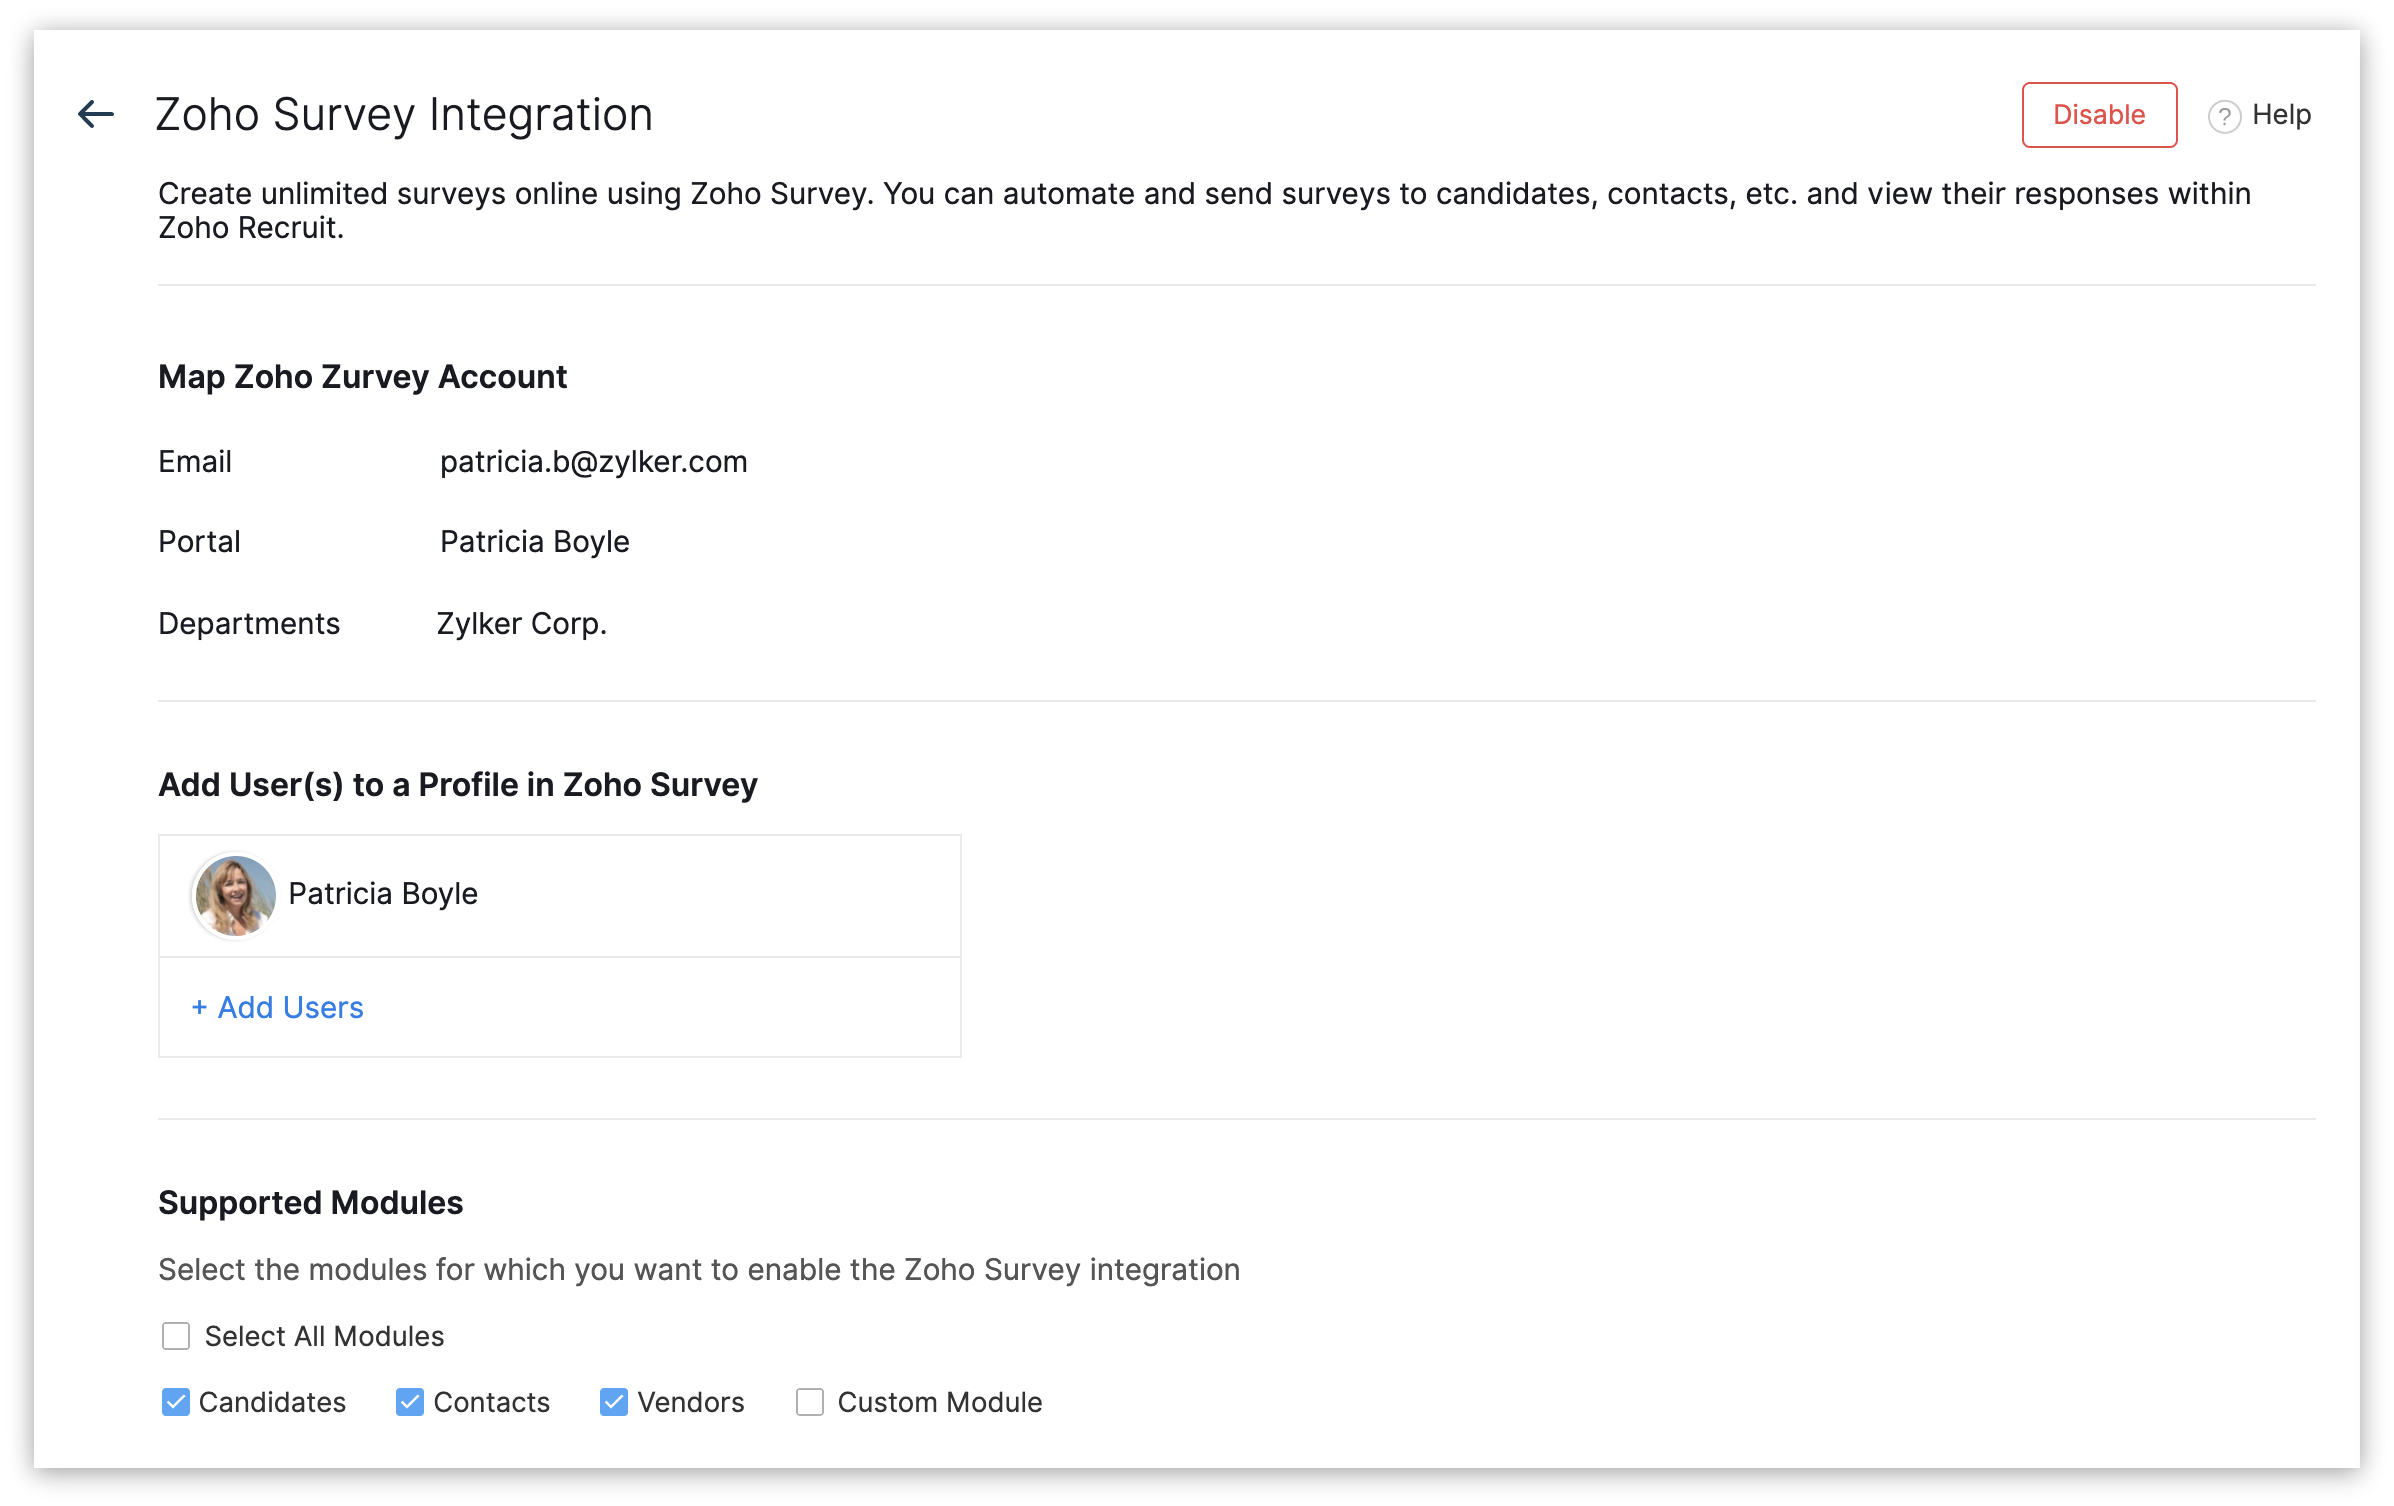Click Patricia Boyle's profile avatar
The height and width of the screenshot is (1506, 2394).
[235, 895]
